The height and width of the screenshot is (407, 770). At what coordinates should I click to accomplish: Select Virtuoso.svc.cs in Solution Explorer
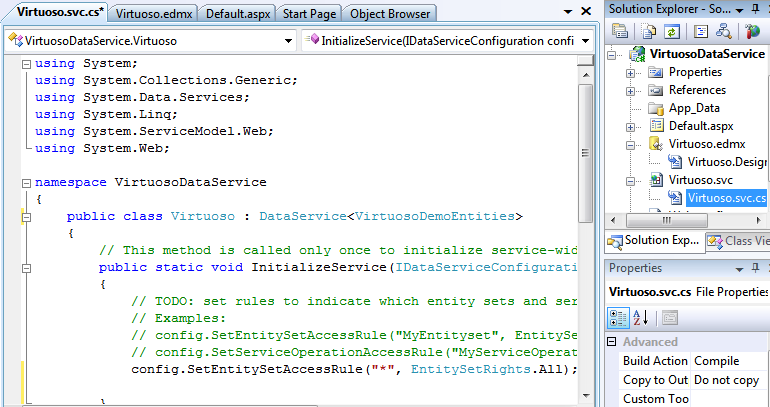coord(726,198)
